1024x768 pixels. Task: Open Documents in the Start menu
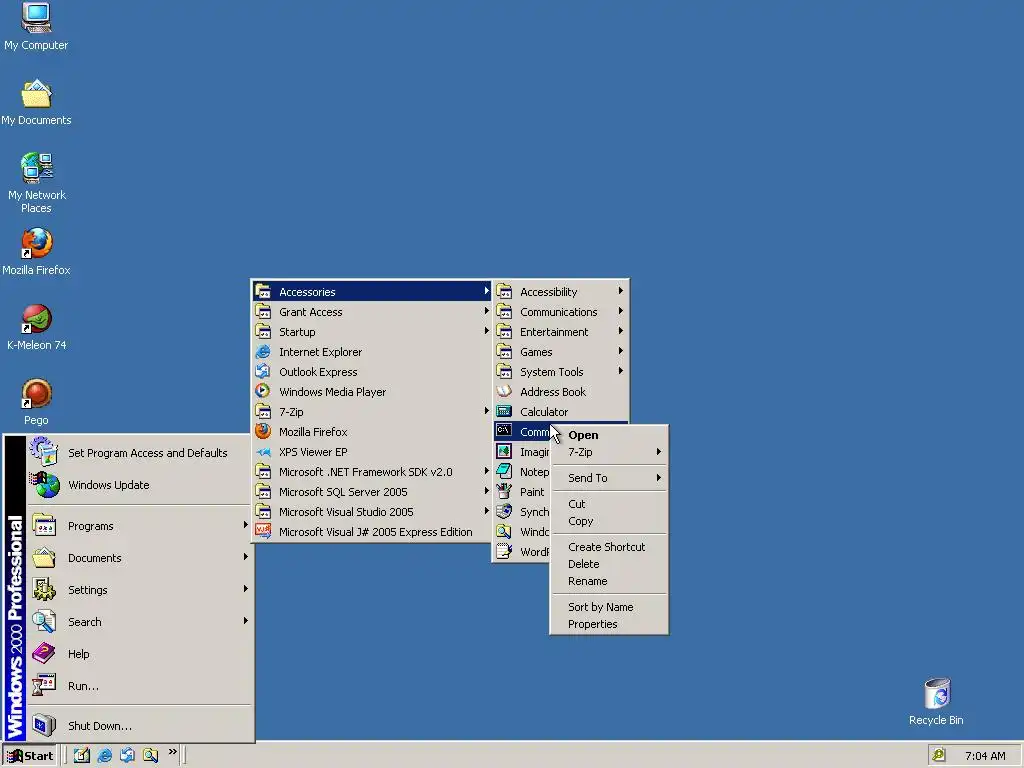point(140,558)
